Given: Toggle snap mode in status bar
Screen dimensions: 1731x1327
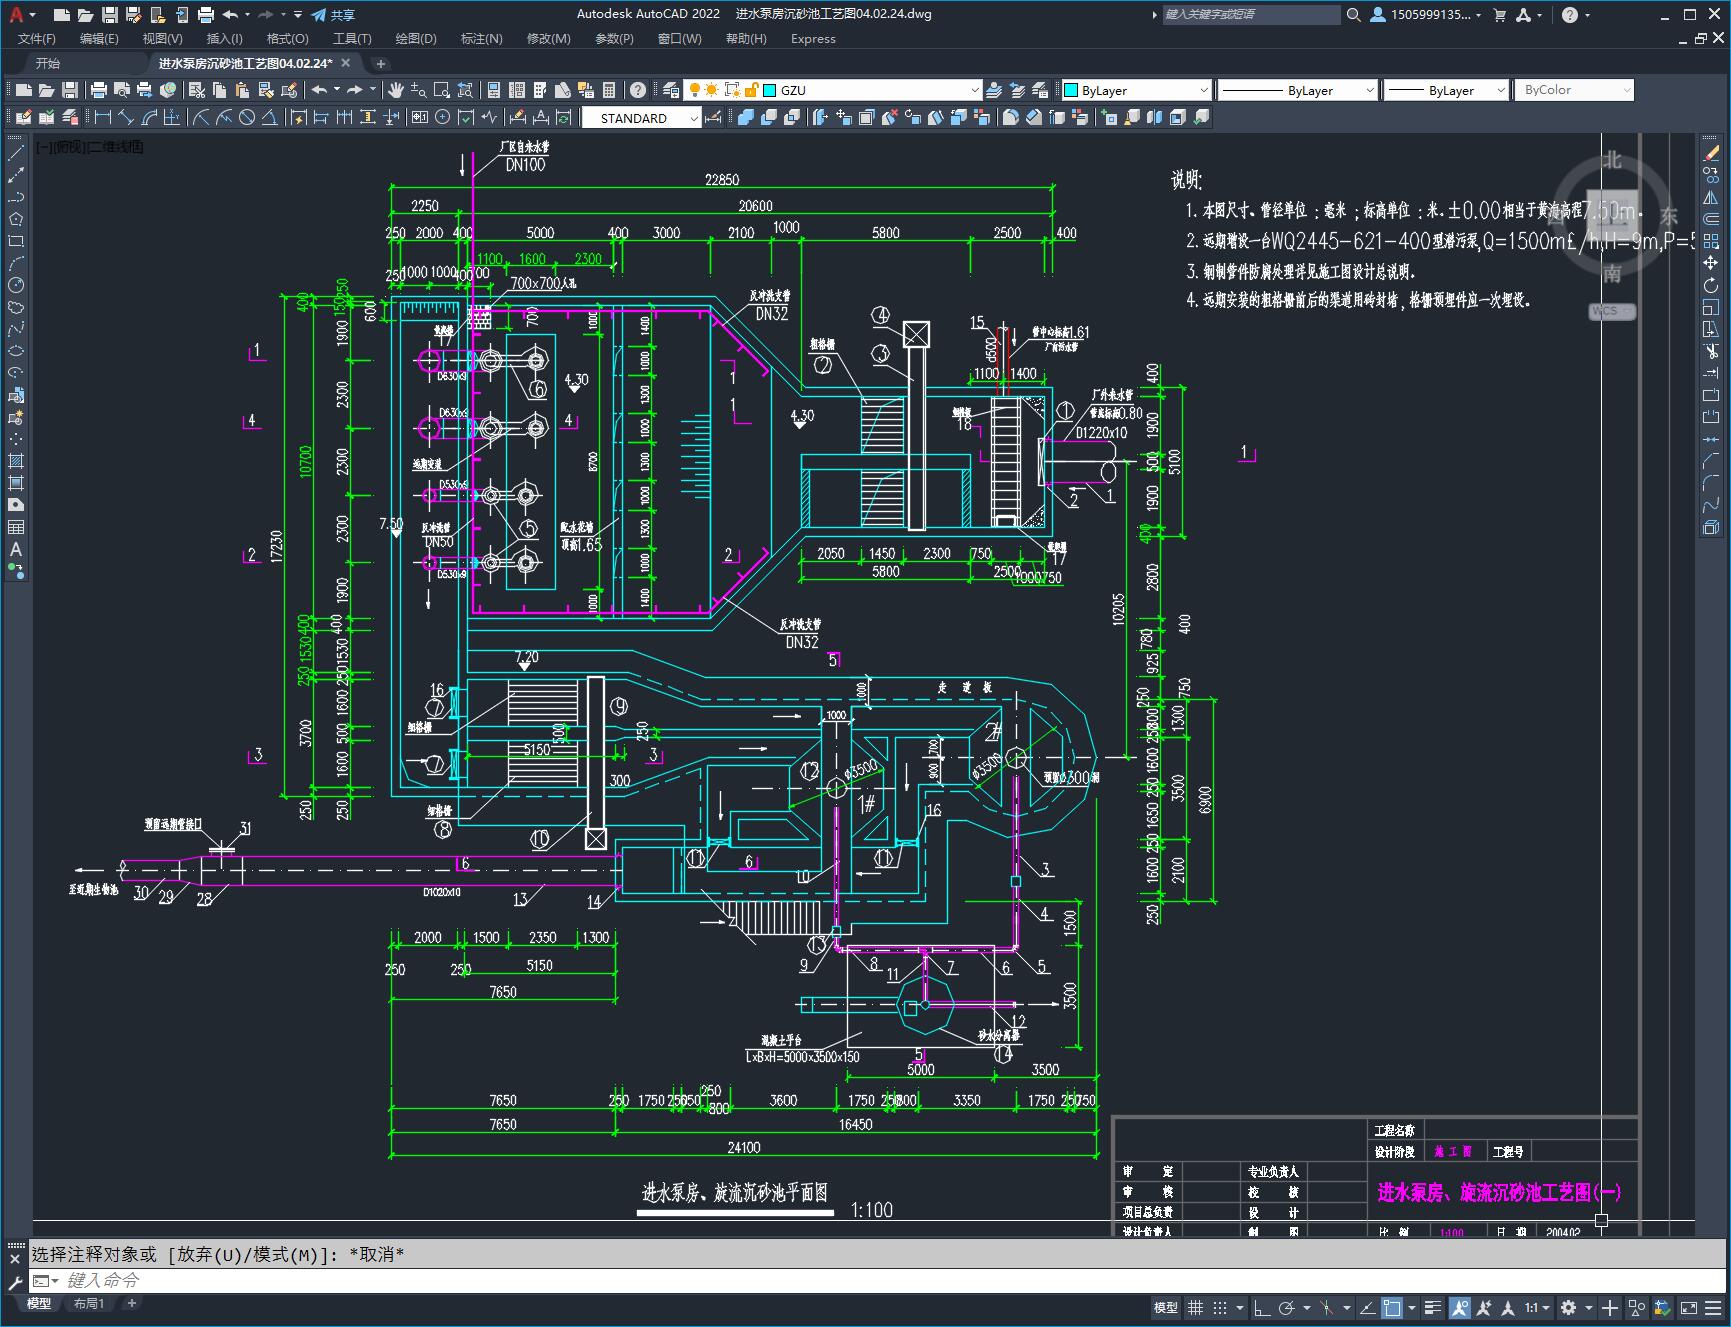Looking at the screenshot, I should [1220, 1308].
